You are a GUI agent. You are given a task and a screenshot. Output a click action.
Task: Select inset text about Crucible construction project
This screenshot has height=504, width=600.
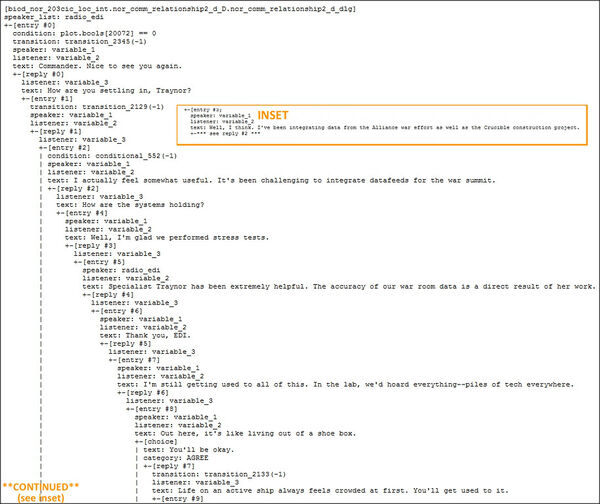(x=385, y=127)
